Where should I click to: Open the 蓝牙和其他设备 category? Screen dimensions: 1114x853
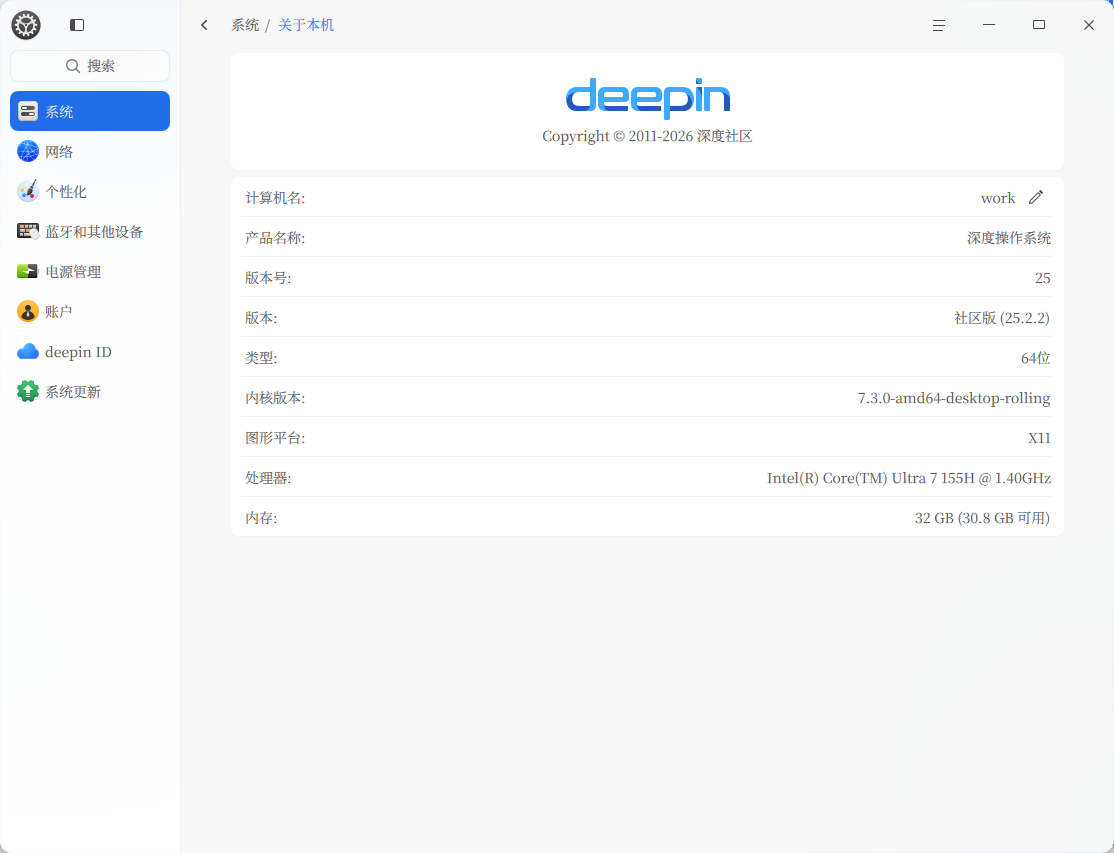(90, 232)
